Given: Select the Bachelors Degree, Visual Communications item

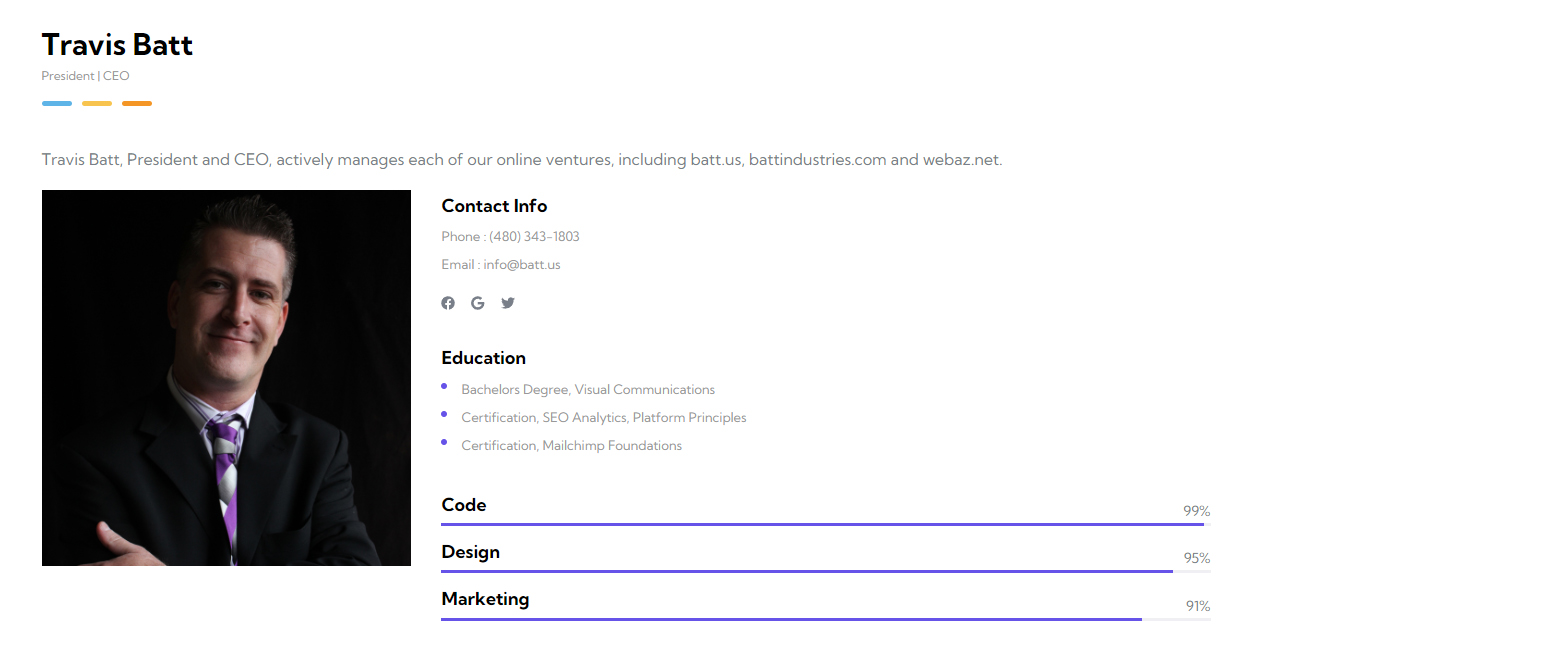Looking at the screenshot, I should [x=588, y=390].
